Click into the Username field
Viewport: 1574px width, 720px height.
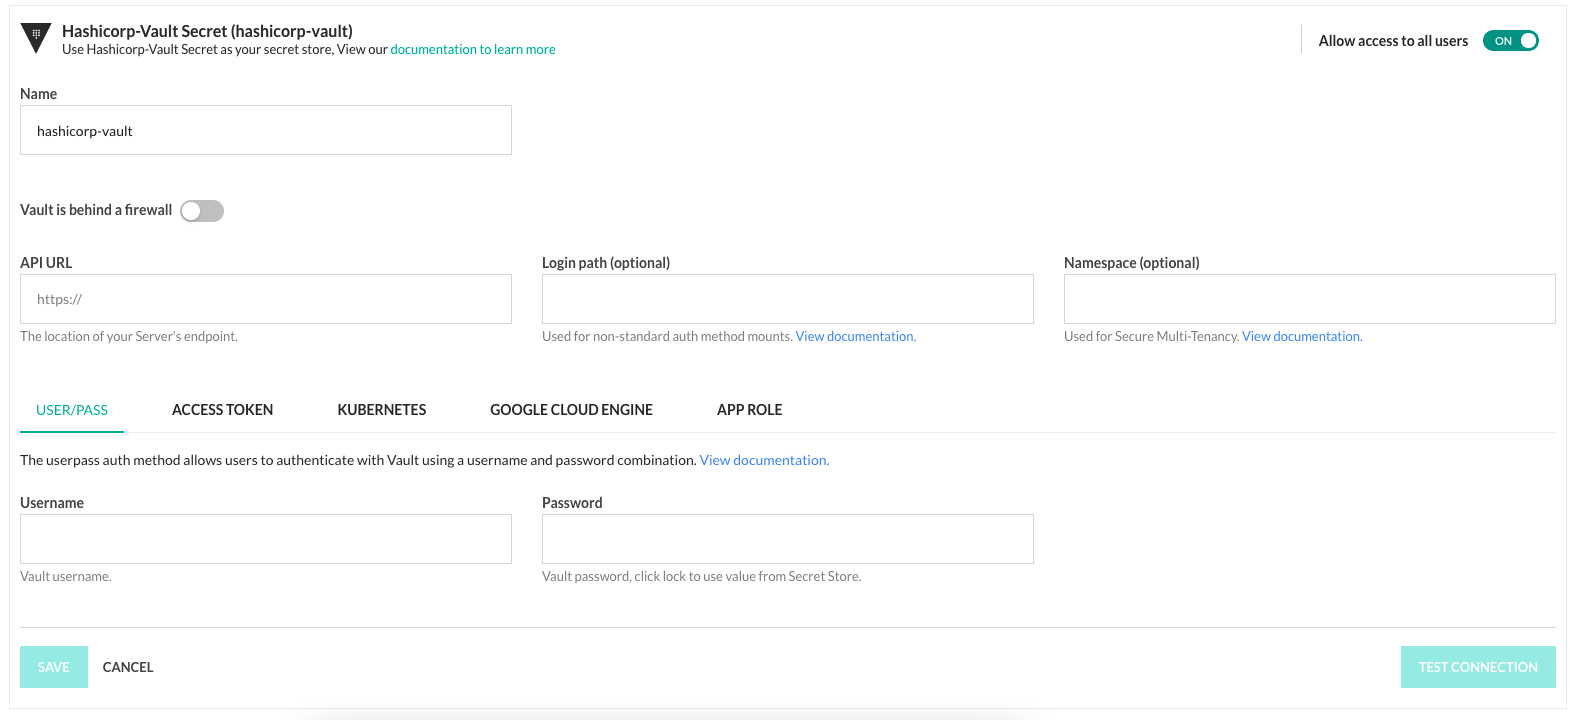pyautogui.click(x=266, y=539)
